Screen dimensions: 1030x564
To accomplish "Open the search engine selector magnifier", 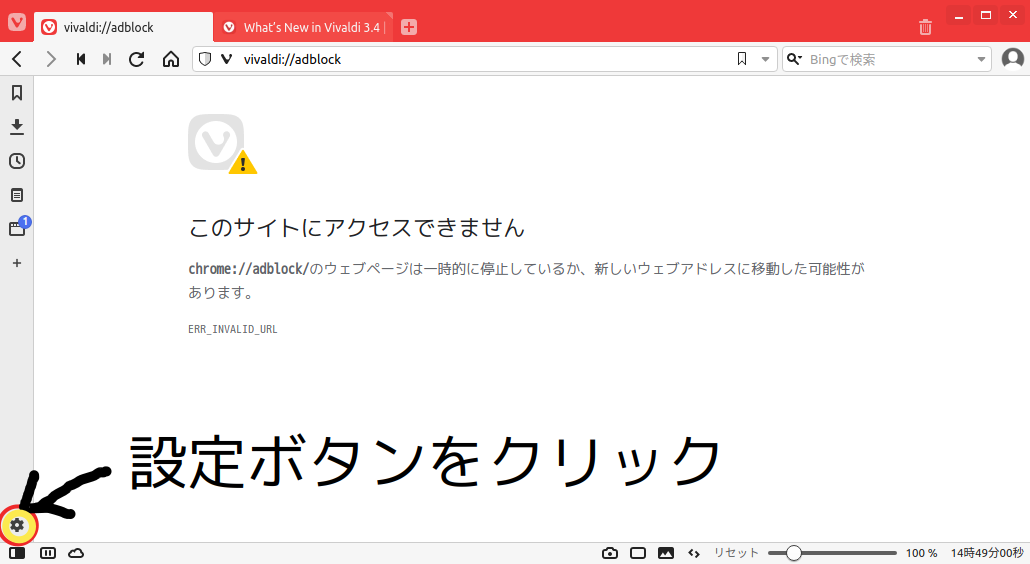I will [x=795, y=59].
